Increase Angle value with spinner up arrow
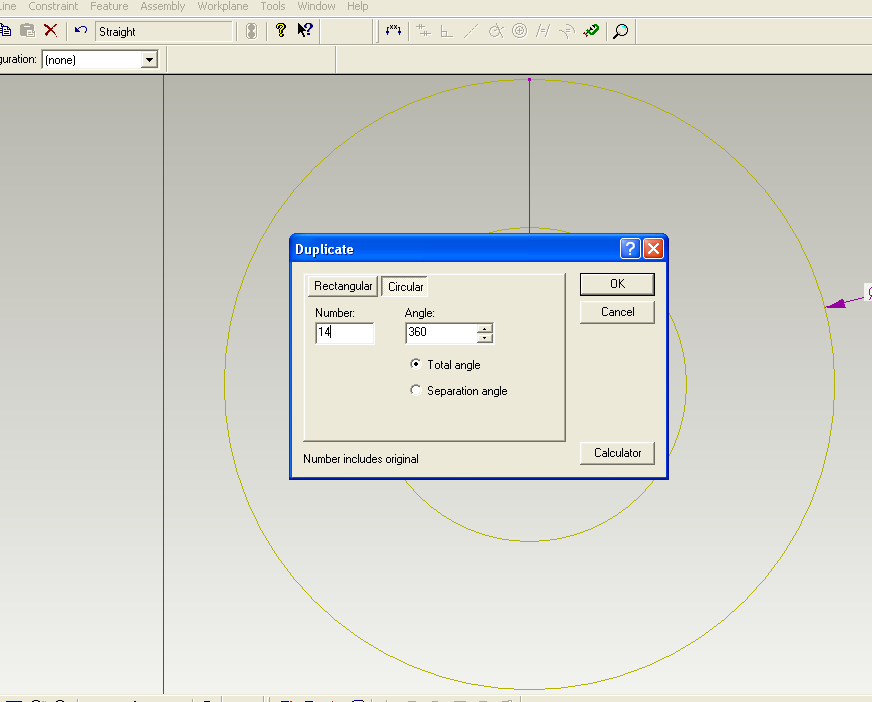 point(485,328)
